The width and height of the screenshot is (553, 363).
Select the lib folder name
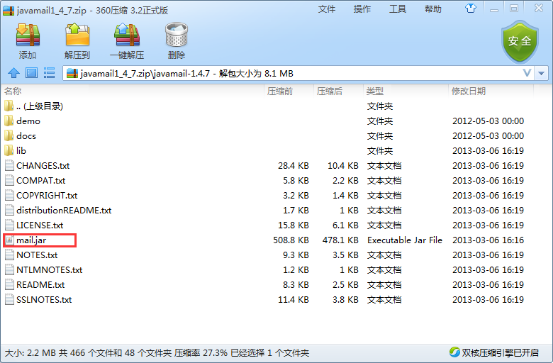[21, 151]
